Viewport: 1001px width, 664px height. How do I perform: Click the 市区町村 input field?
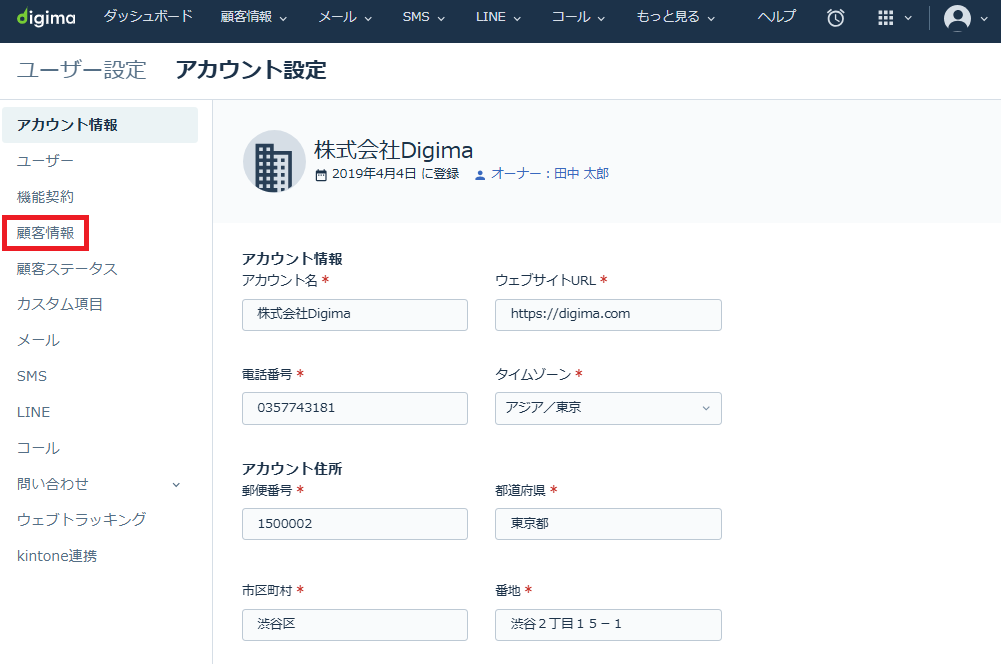point(355,624)
